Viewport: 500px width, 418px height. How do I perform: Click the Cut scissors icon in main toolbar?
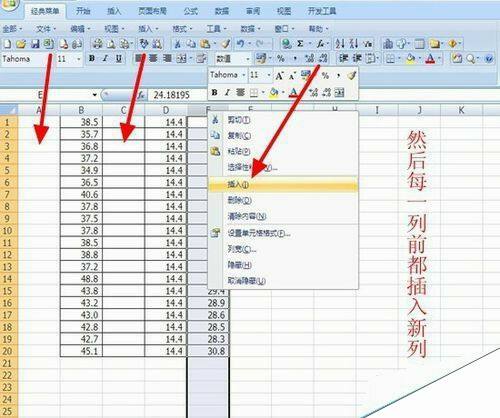click(178, 44)
